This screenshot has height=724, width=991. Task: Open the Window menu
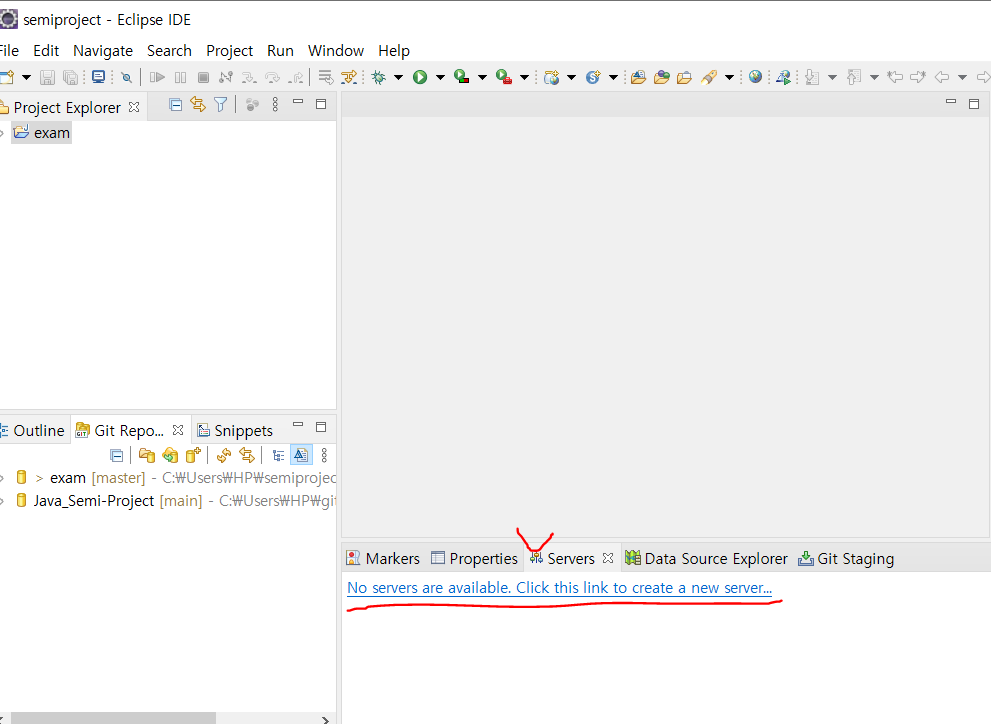[x=336, y=51]
